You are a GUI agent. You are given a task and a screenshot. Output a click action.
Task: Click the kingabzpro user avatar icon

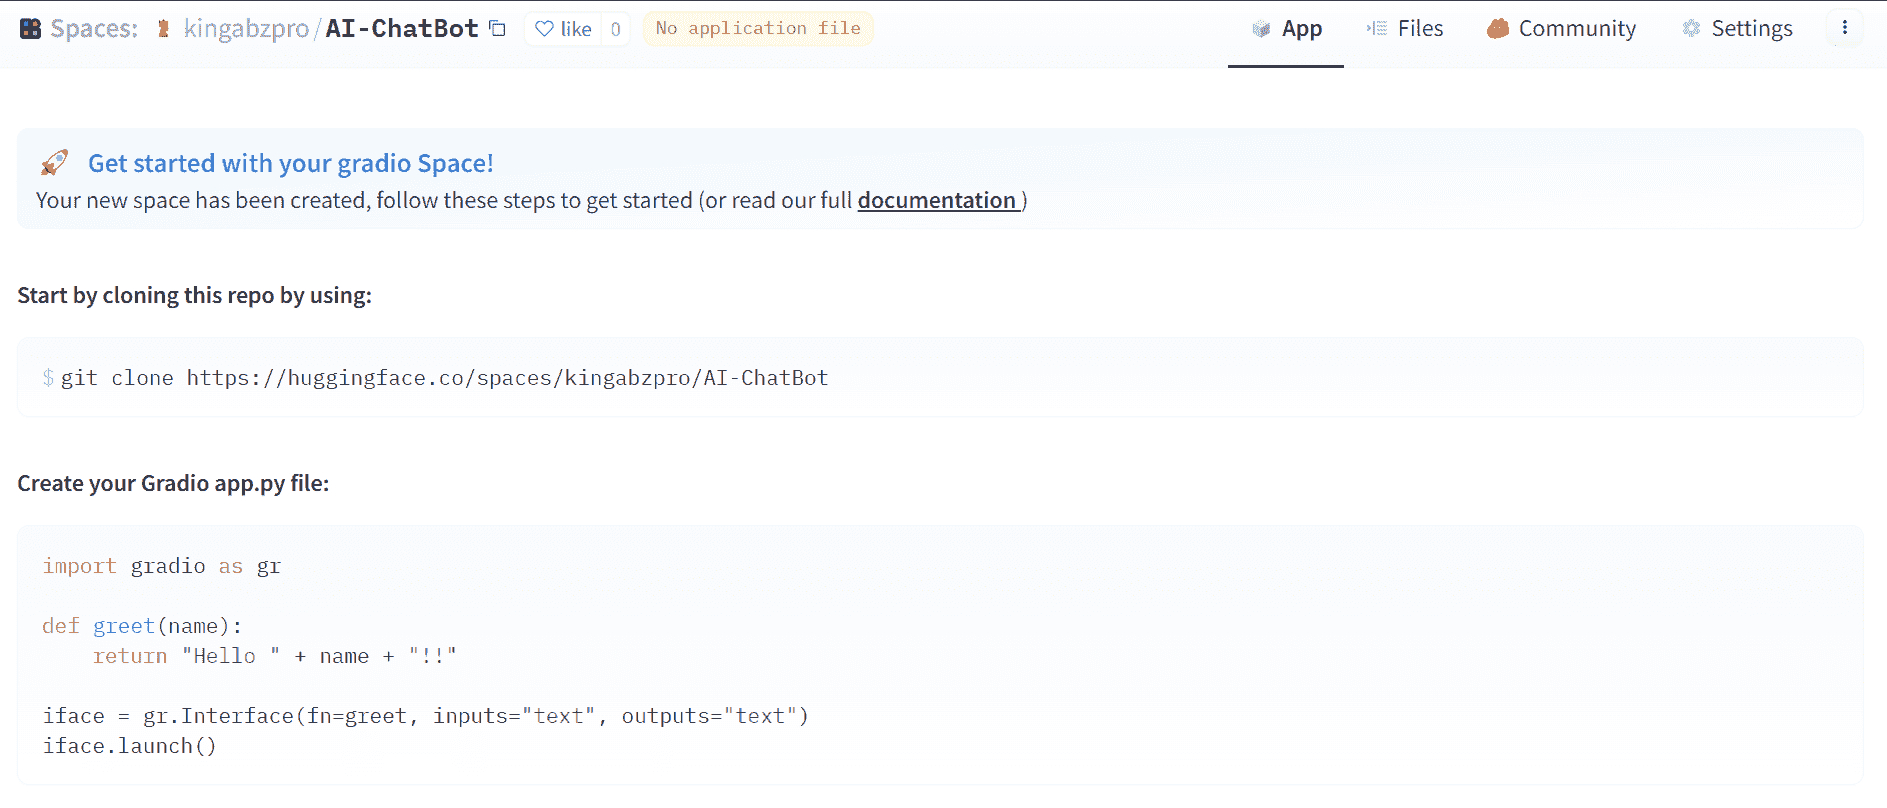pos(163,29)
